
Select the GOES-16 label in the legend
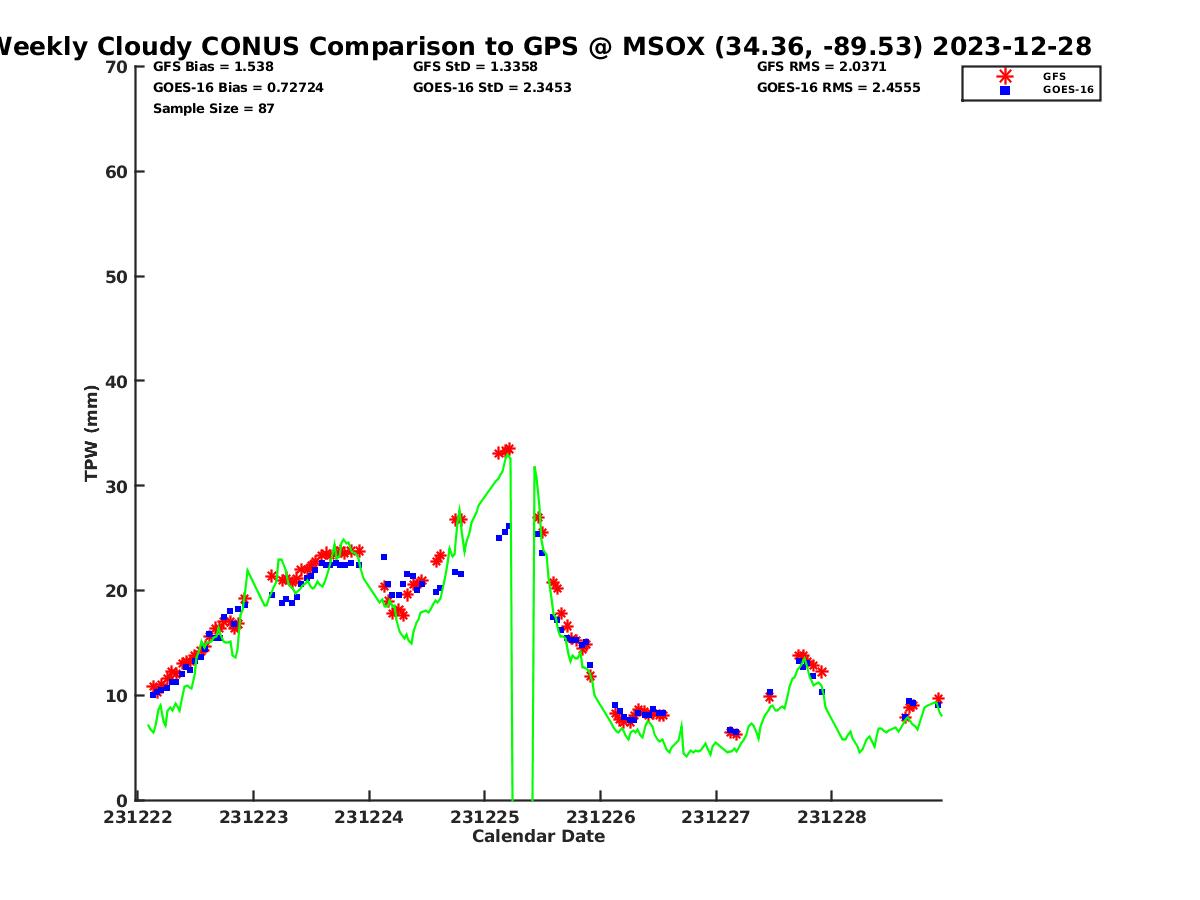(1067, 90)
